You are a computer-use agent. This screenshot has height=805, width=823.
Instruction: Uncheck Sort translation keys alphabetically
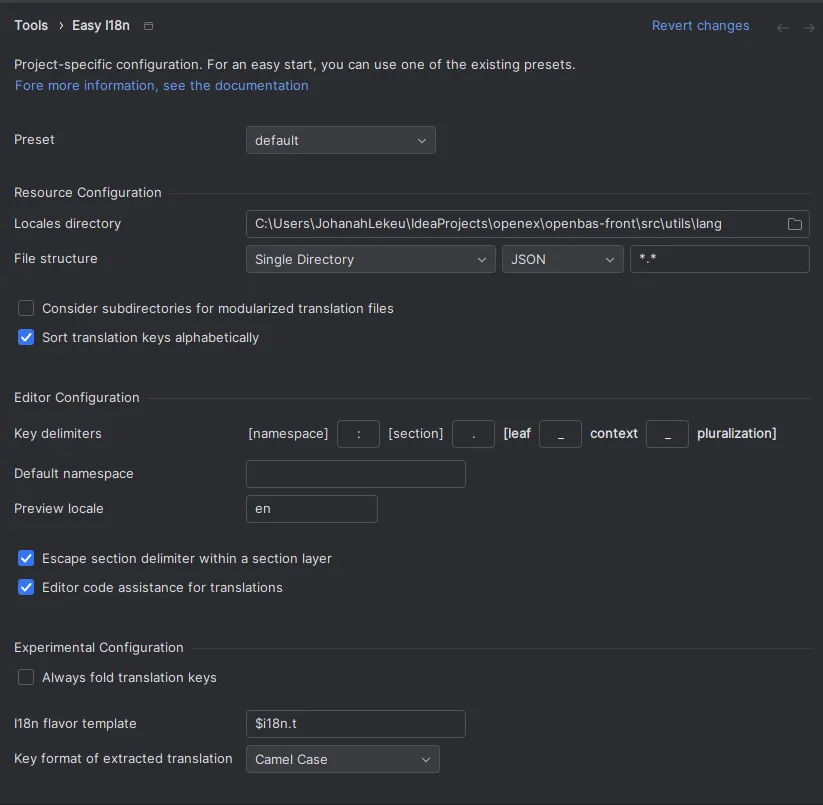(26, 338)
